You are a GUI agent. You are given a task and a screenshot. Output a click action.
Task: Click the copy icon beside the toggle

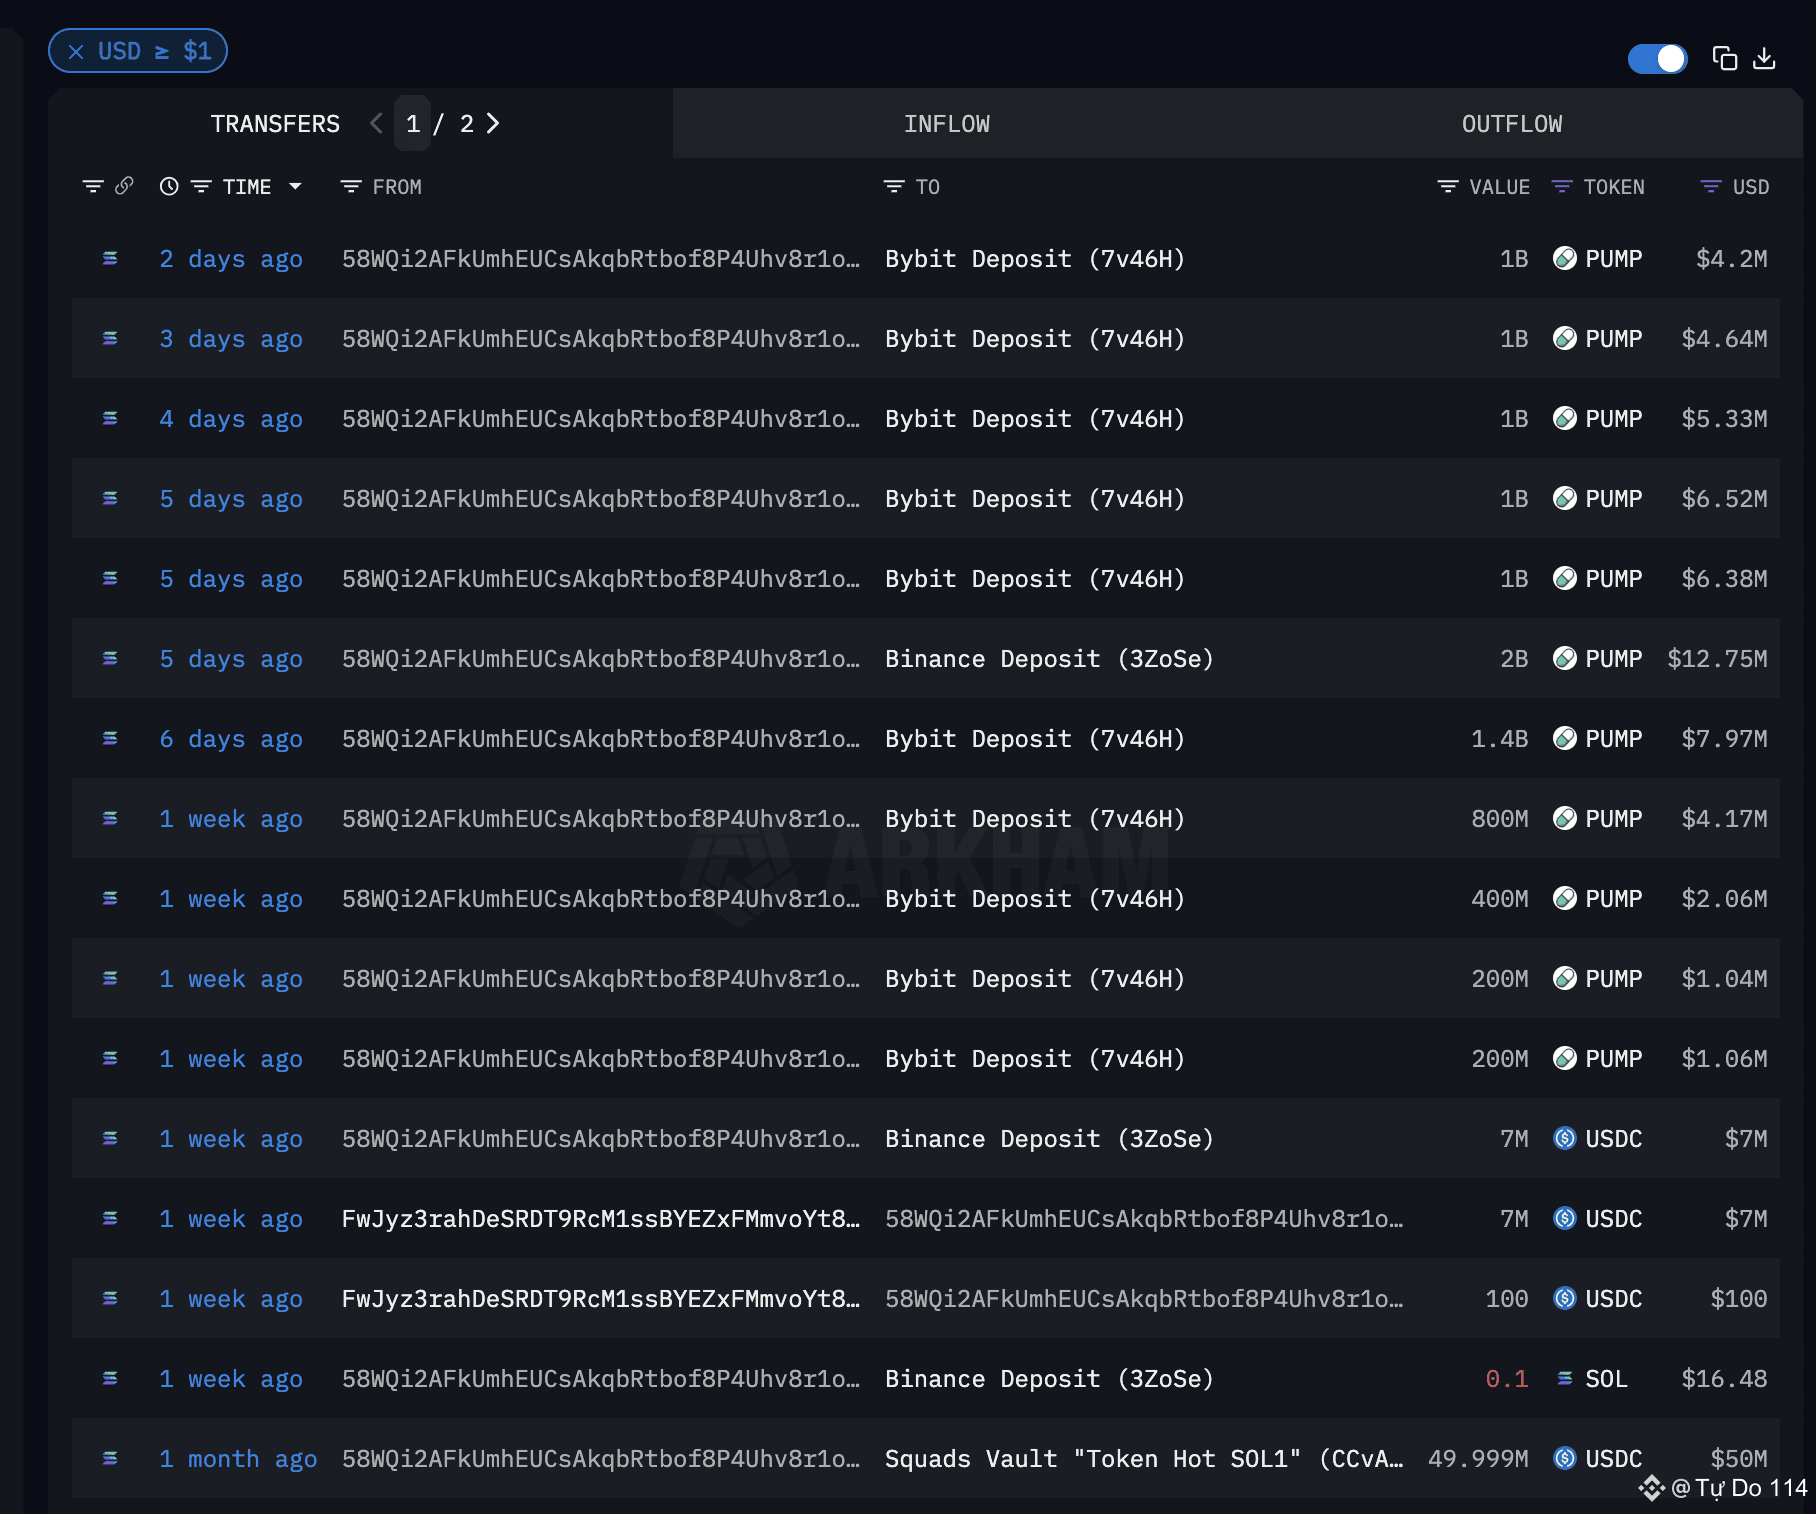coord(1724,59)
